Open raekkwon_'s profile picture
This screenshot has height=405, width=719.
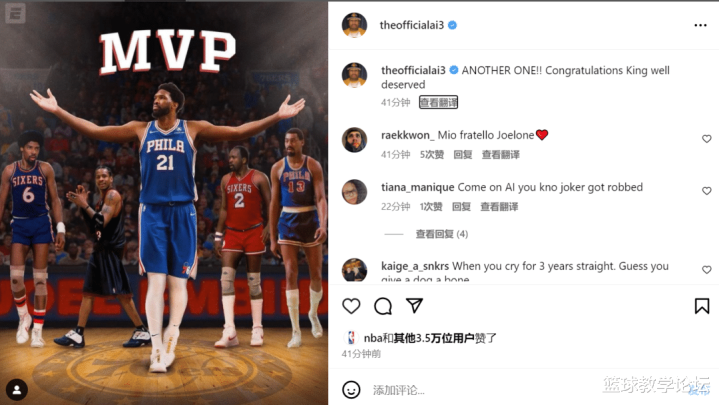354,140
